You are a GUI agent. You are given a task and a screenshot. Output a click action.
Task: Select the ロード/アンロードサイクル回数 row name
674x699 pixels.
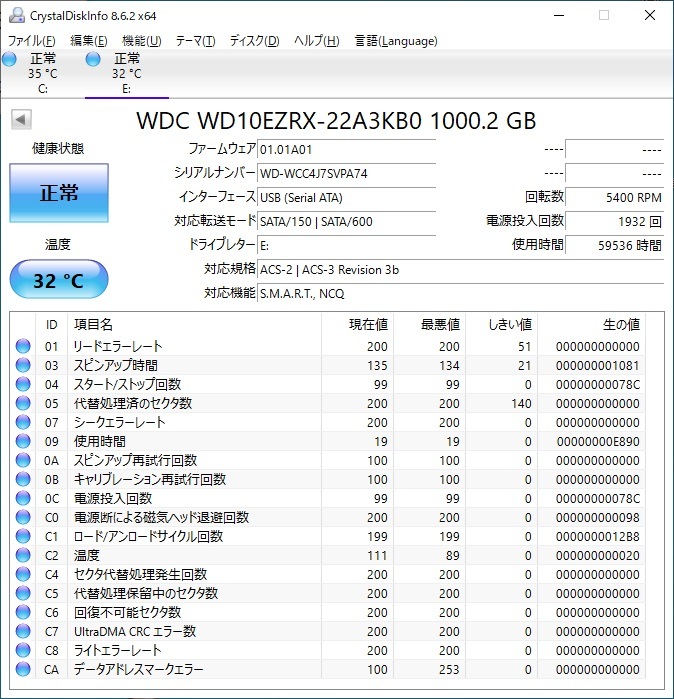tap(148, 536)
